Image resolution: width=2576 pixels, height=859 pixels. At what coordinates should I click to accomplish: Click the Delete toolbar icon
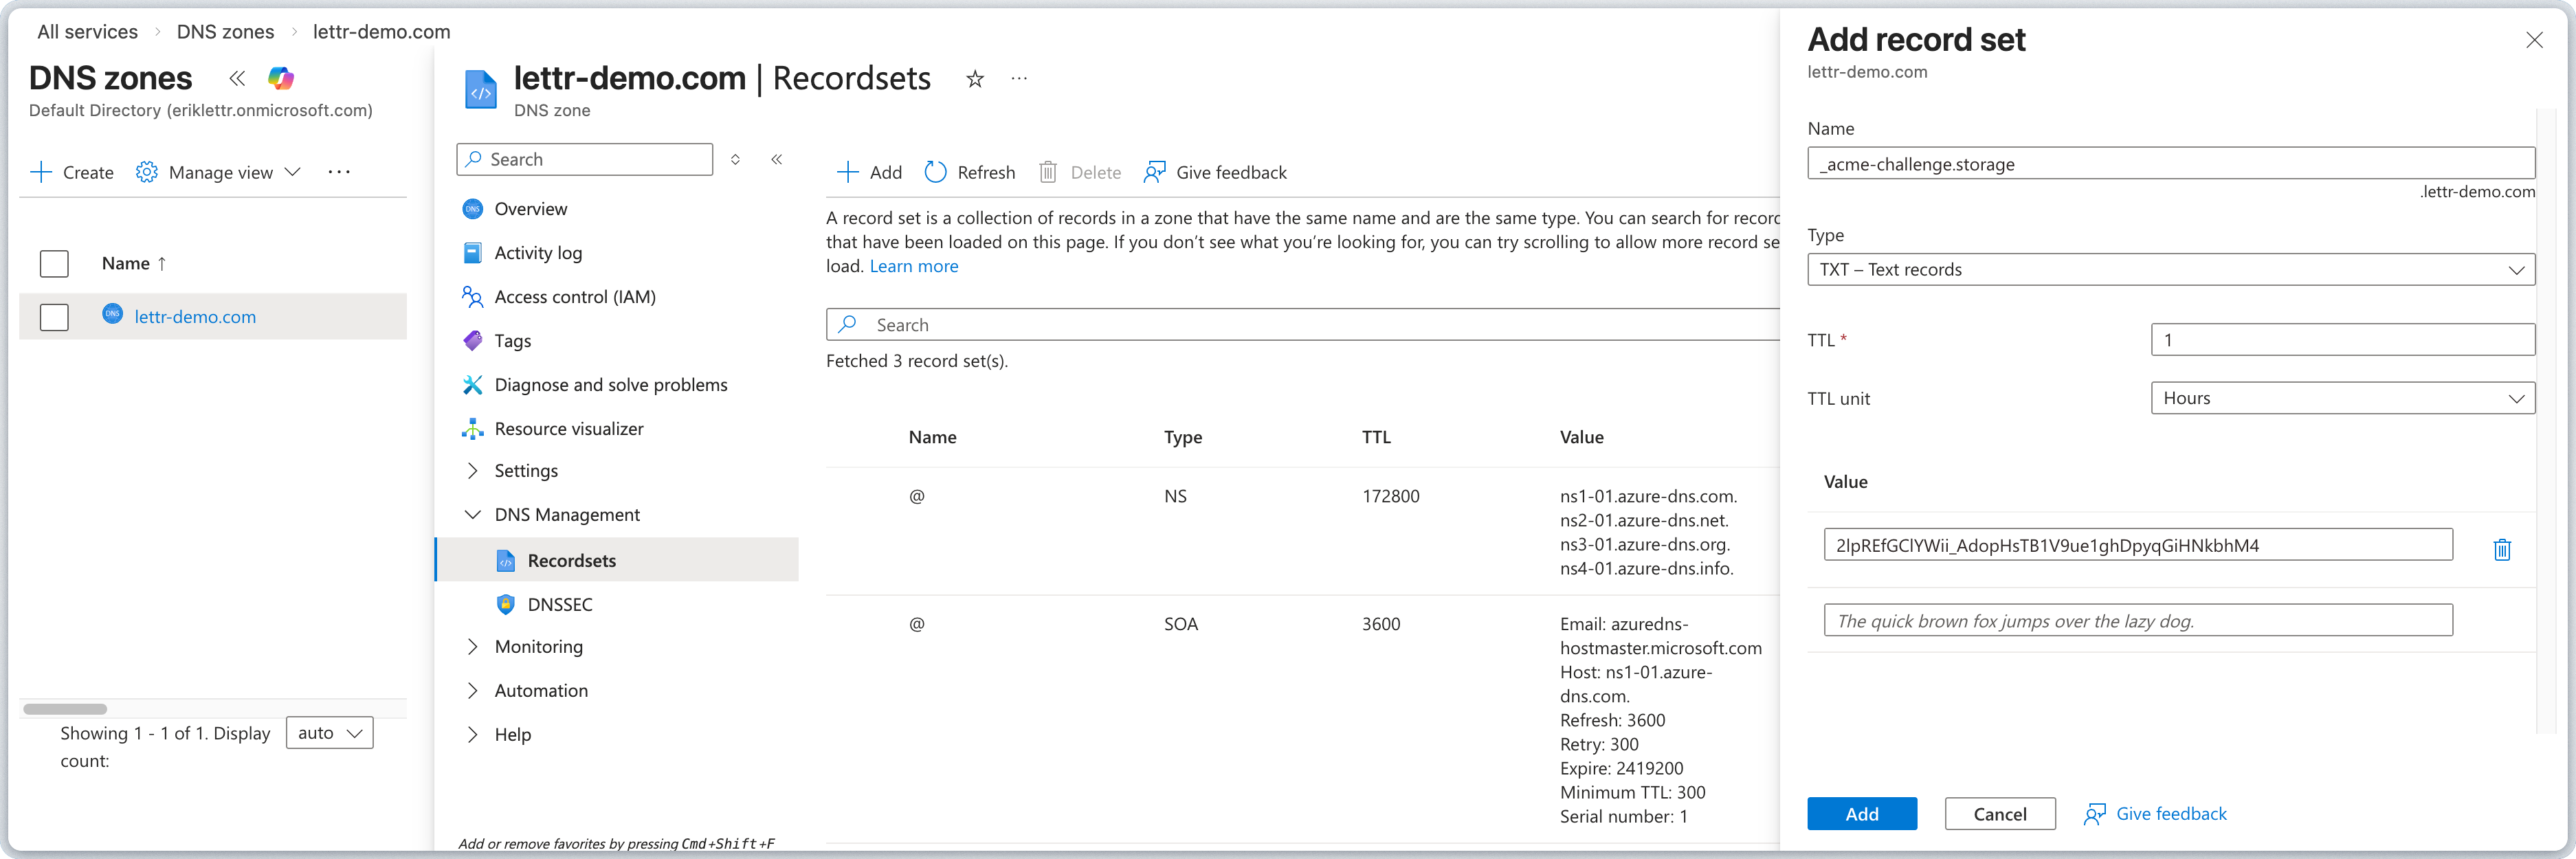click(x=1049, y=172)
